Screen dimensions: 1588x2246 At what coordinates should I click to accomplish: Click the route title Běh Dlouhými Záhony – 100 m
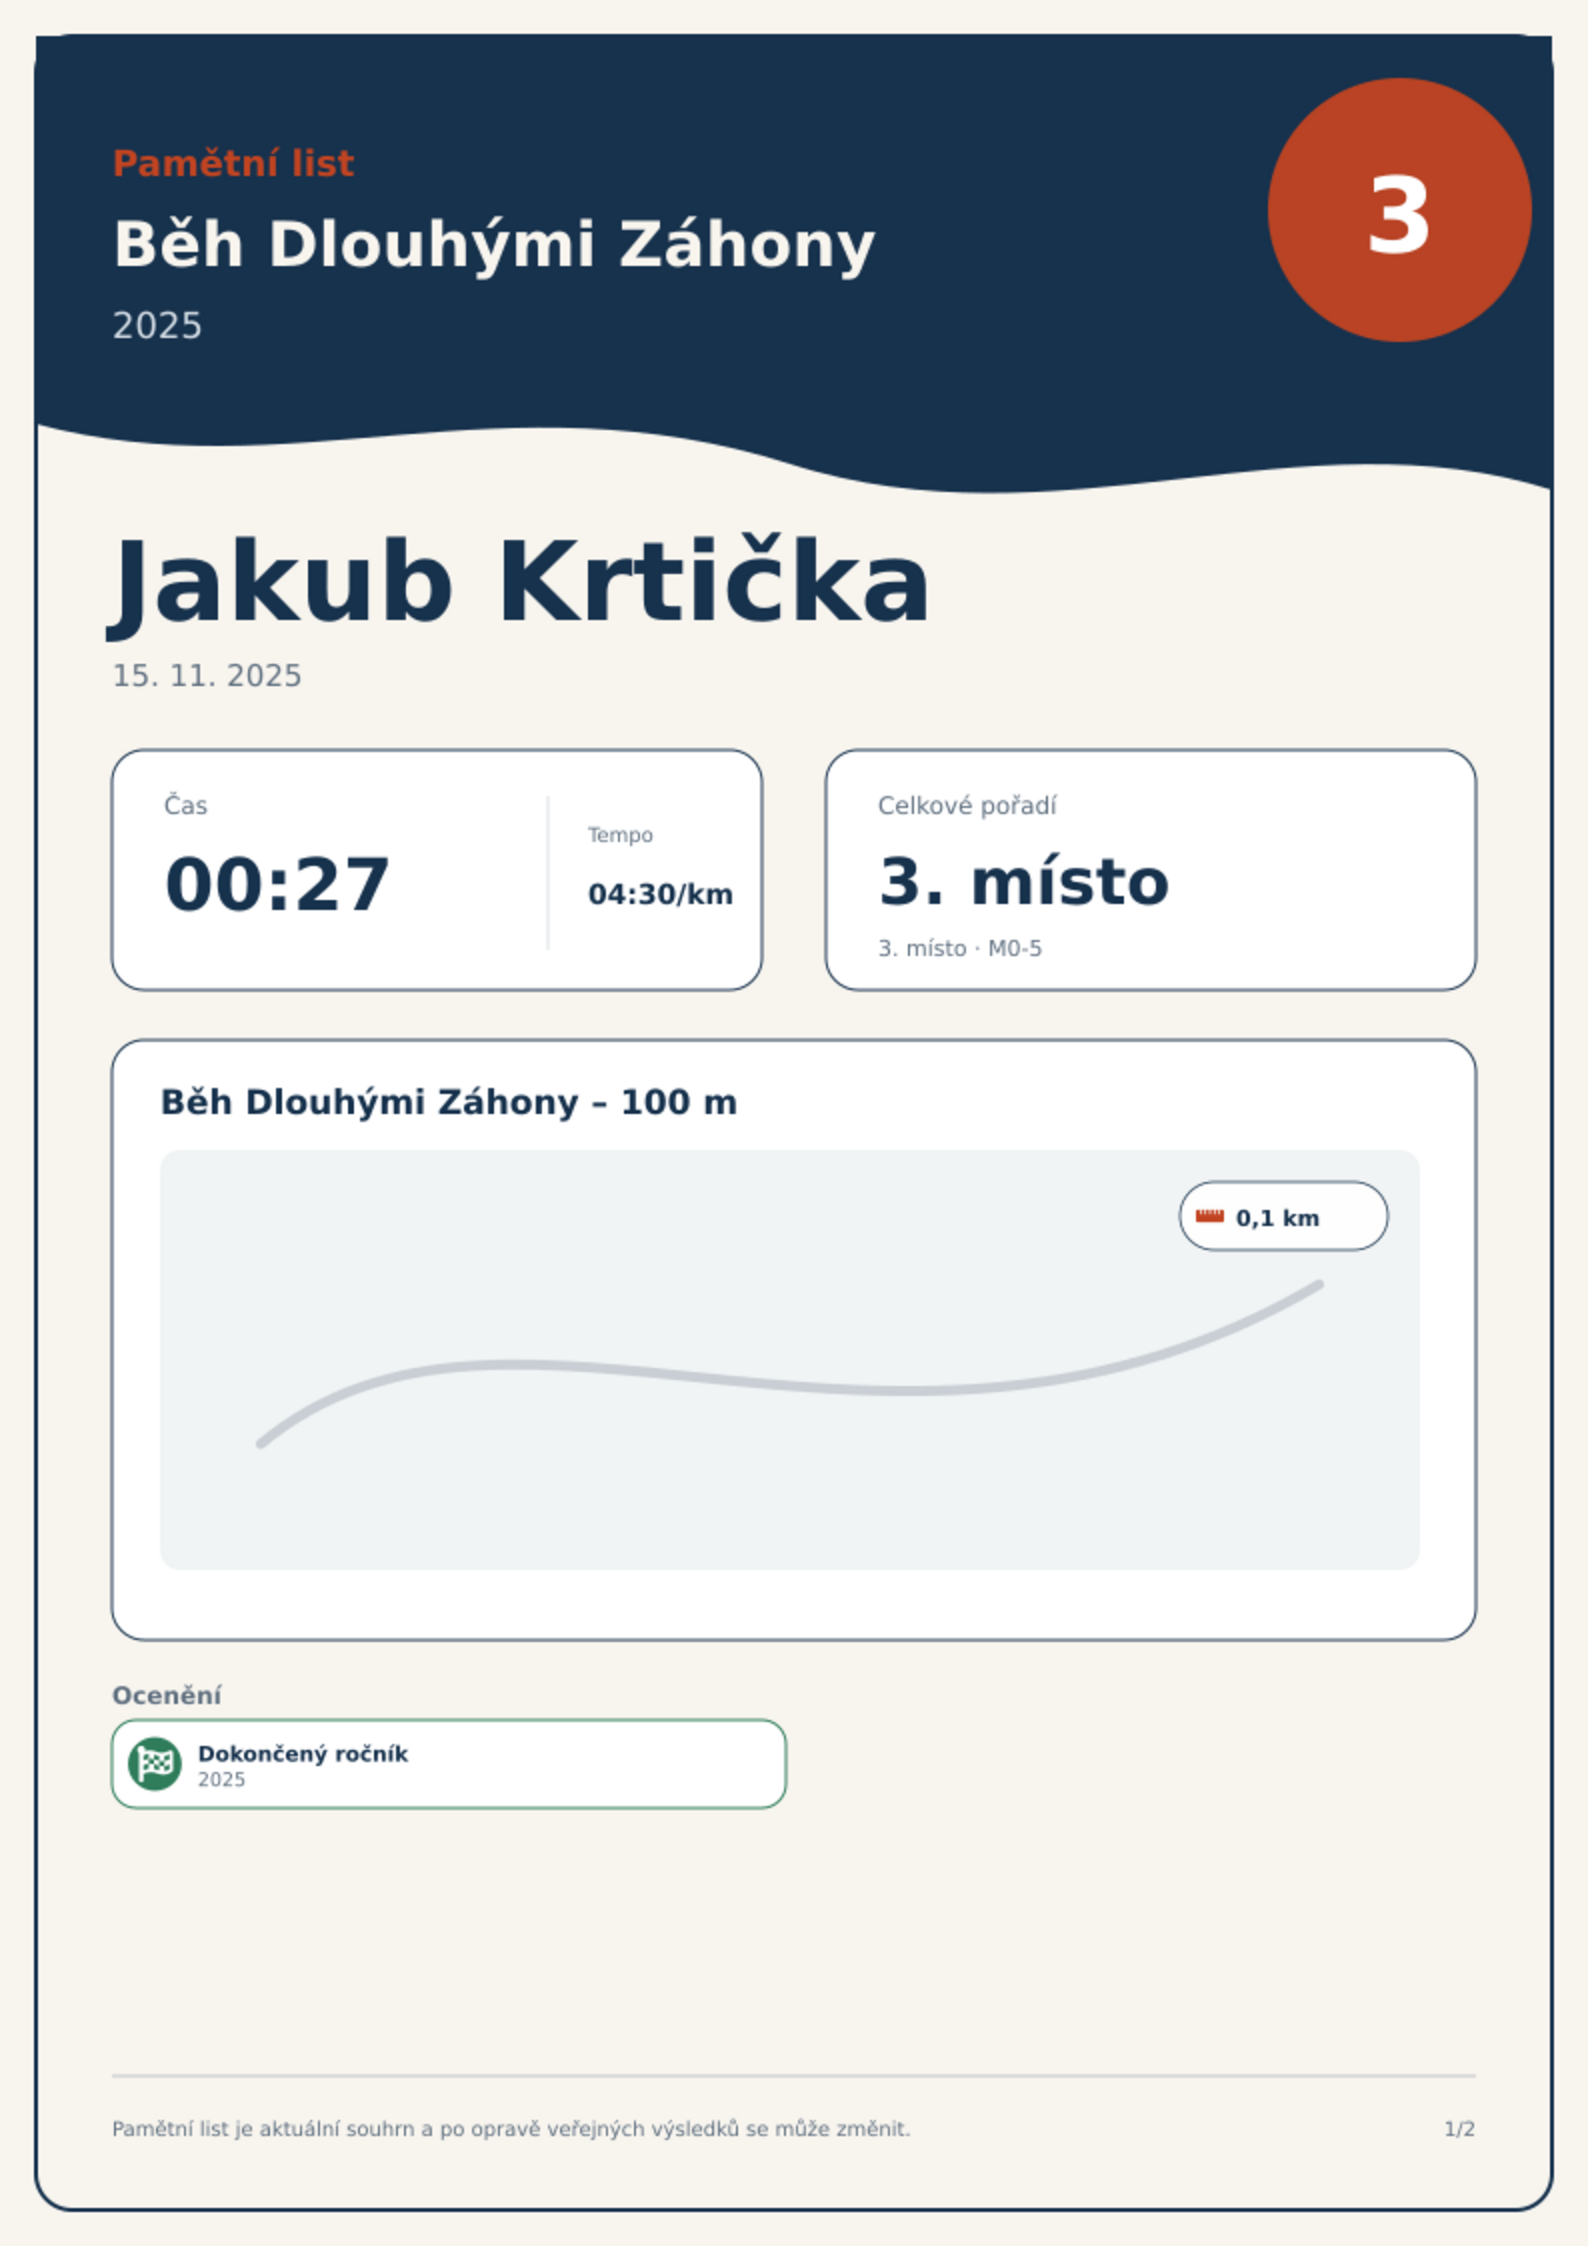(449, 1102)
